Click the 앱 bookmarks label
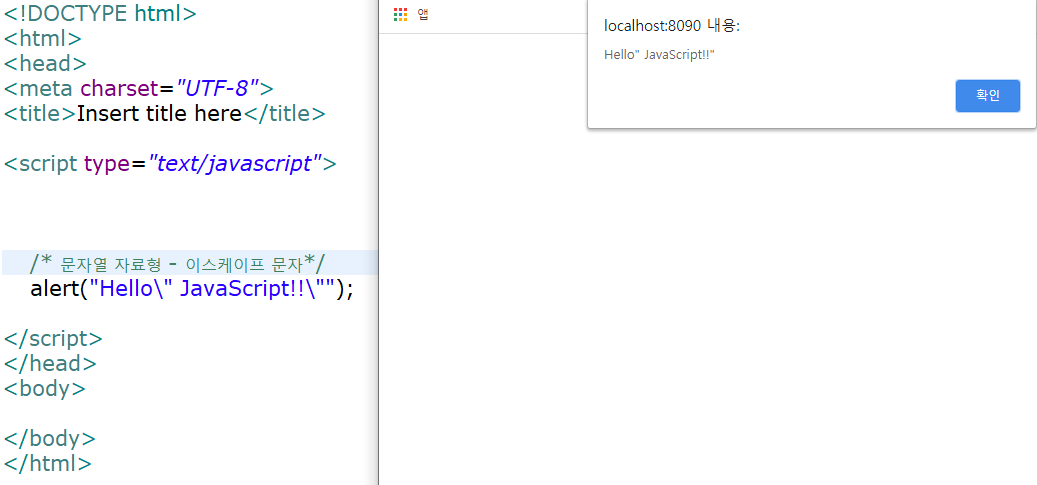Image resolution: width=1037 pixels, height=485 pixels. pos(423,15)
